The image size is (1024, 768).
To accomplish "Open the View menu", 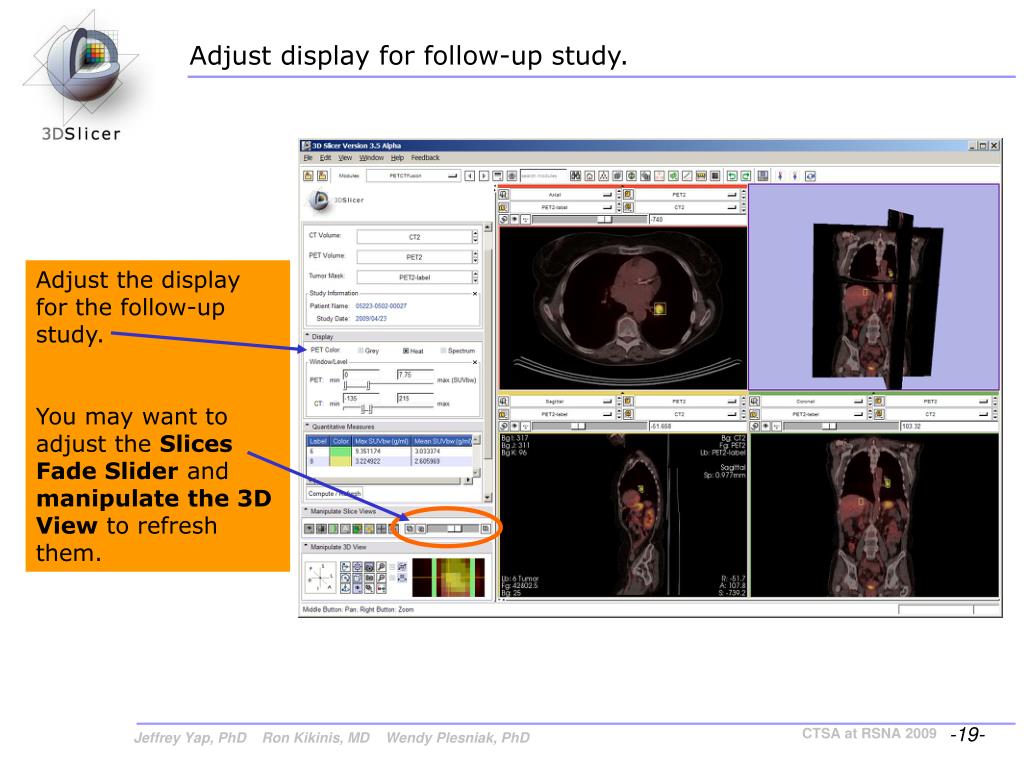I will click(x=345, y=158).
